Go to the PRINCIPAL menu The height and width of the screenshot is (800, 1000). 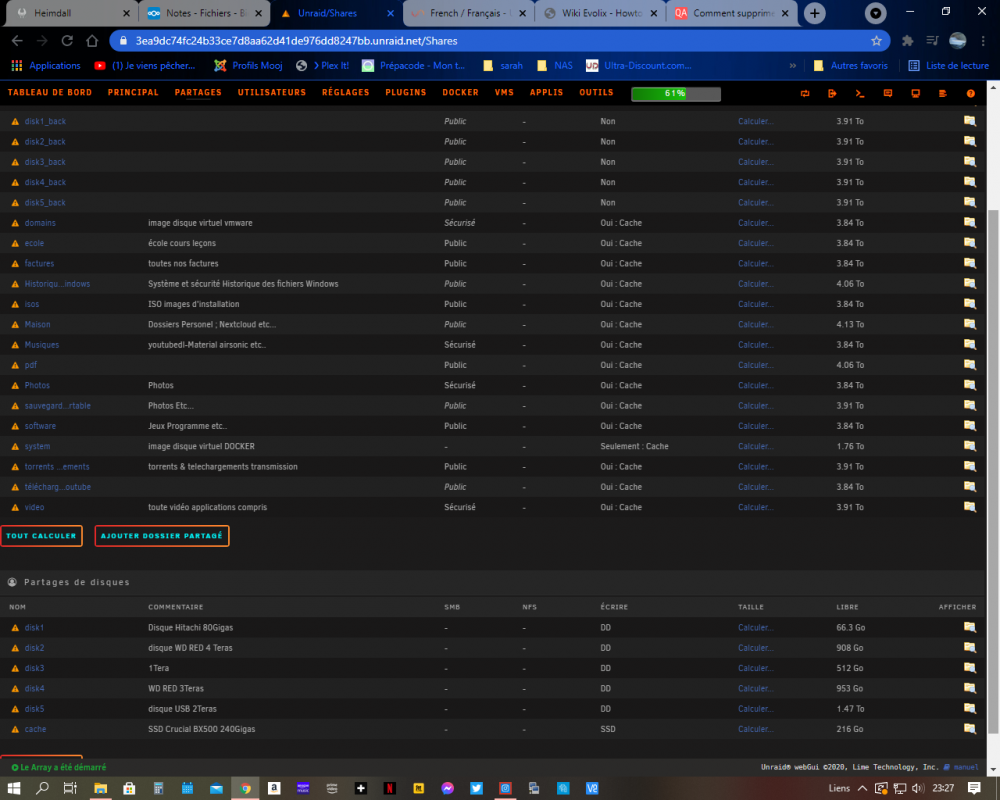(133, 93)
